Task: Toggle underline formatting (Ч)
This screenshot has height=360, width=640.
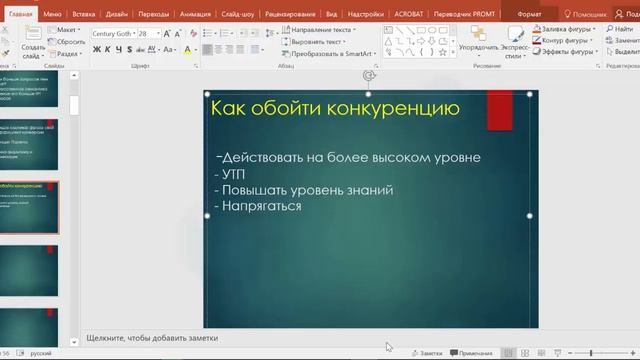Action: [x=119, y=49]
